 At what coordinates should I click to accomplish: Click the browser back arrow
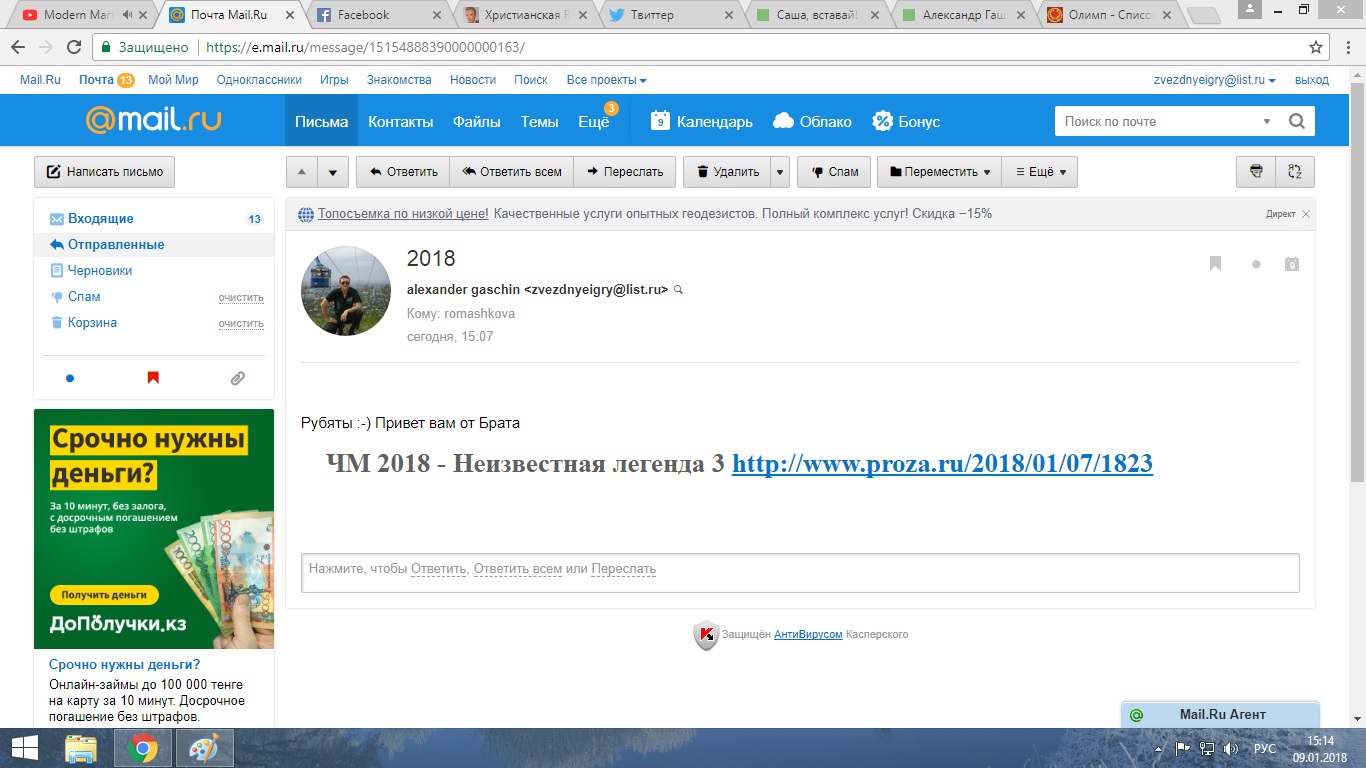coord(19,47)
